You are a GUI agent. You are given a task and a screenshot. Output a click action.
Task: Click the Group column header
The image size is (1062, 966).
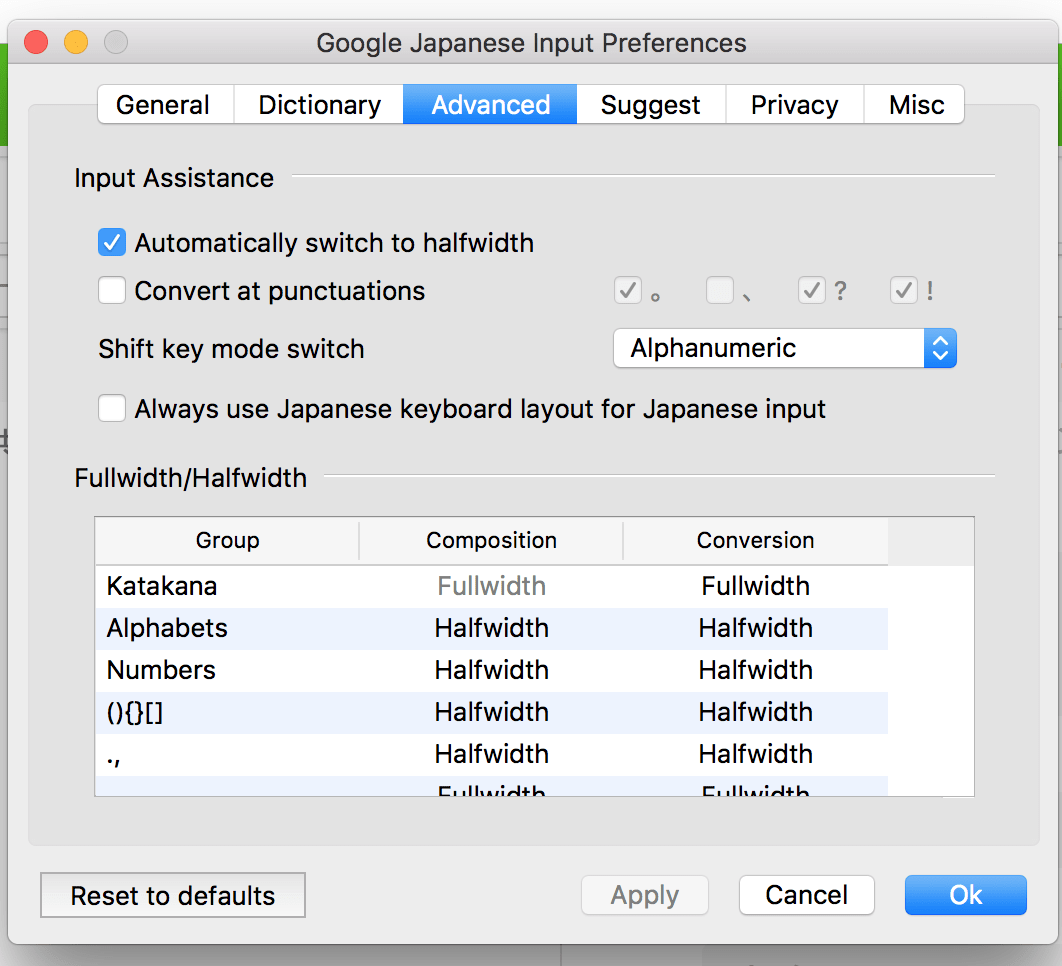click(x=228, y=541)
